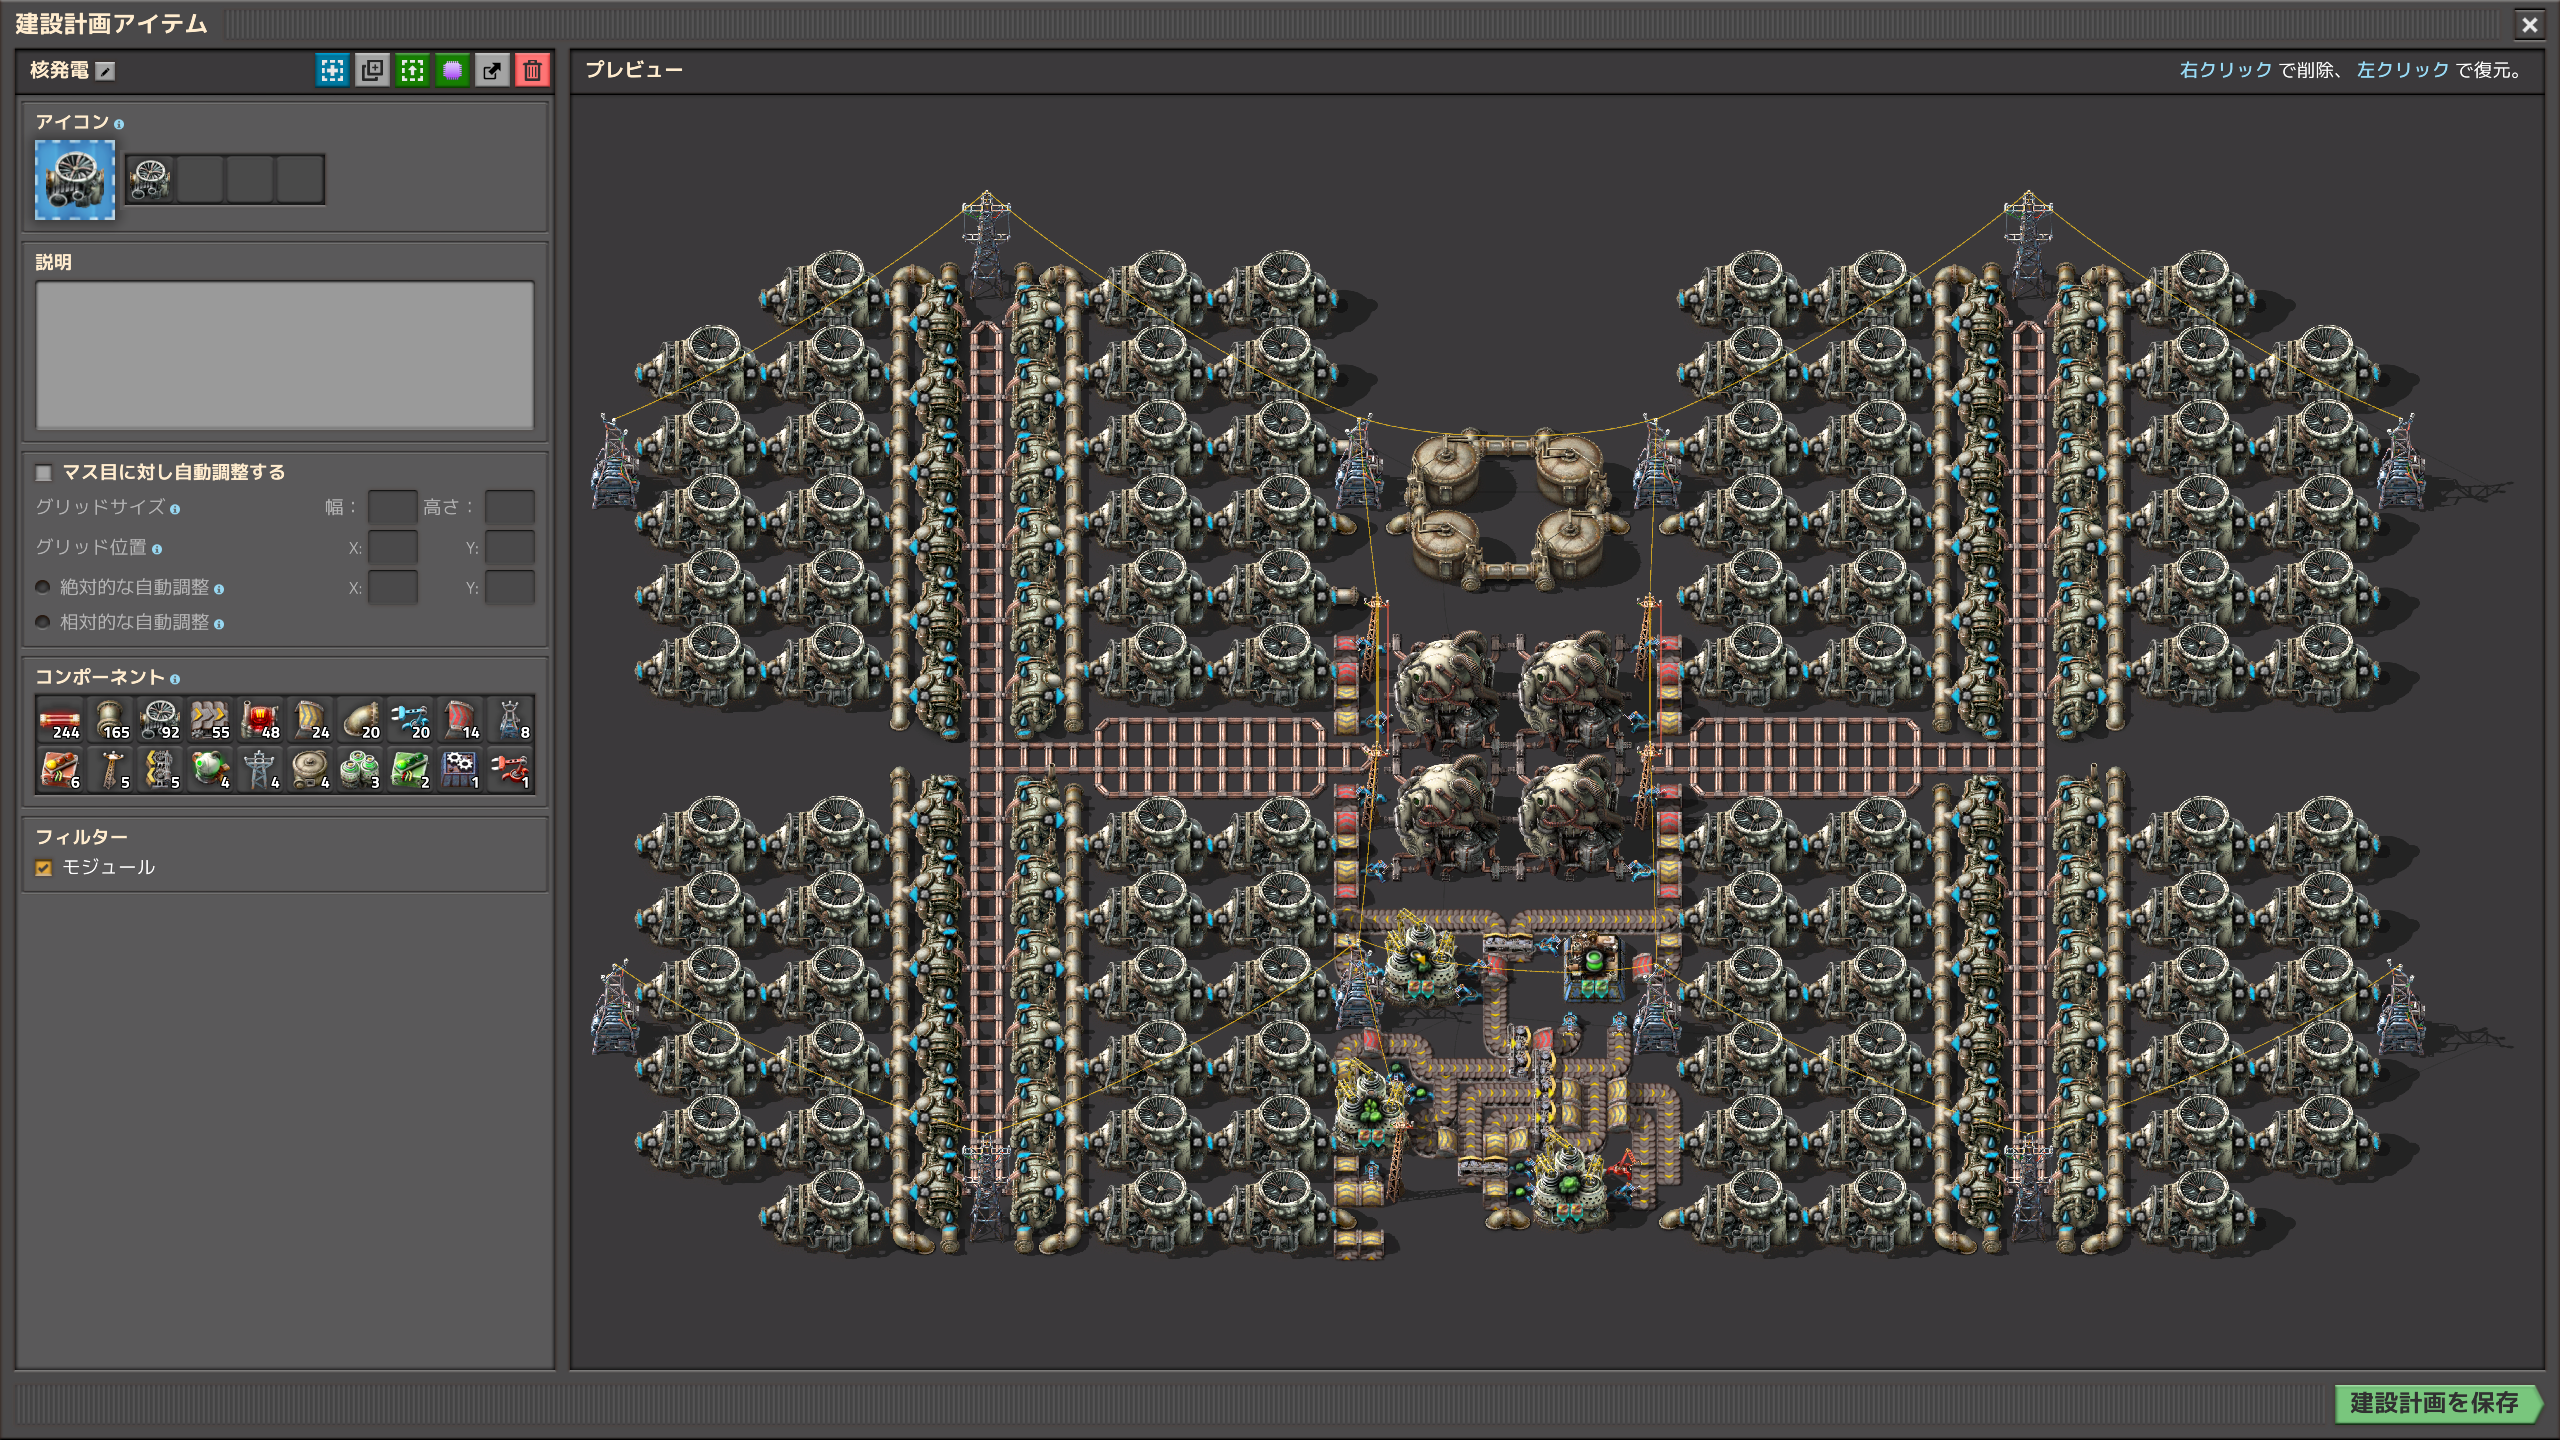Click the heat pipe component showing 244

tap(60, 720)
